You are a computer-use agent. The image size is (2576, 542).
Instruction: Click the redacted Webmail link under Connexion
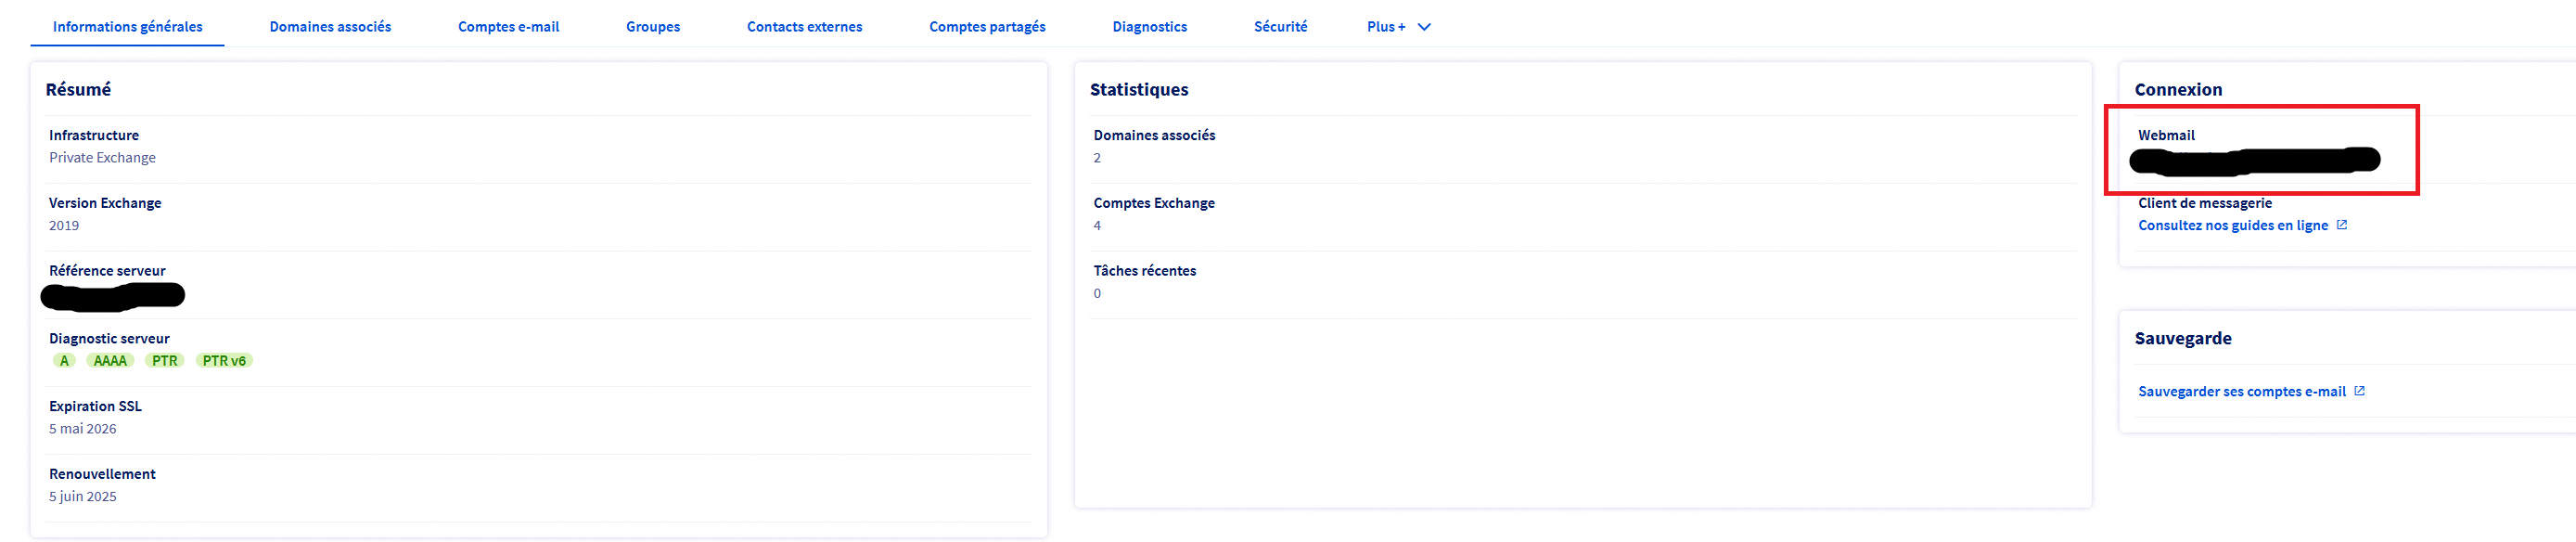tap(2254, 160)
